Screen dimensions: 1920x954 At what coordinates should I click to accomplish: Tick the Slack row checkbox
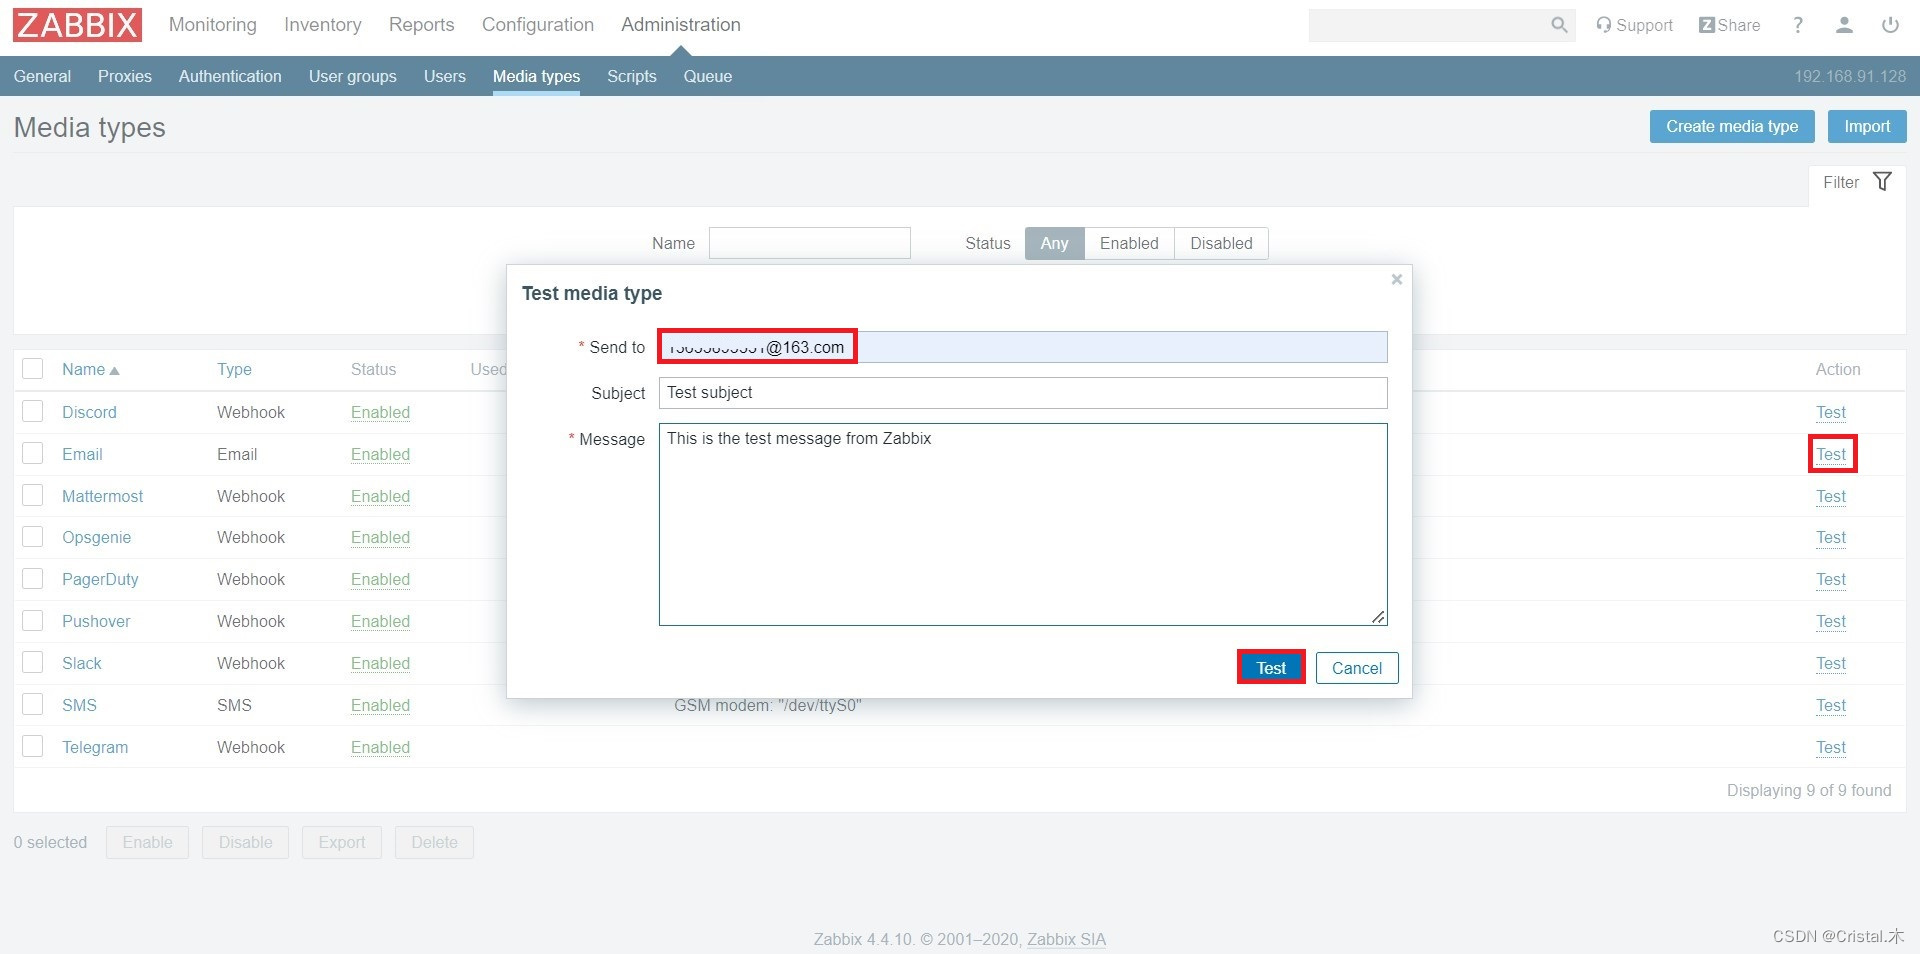coord(32,662)
